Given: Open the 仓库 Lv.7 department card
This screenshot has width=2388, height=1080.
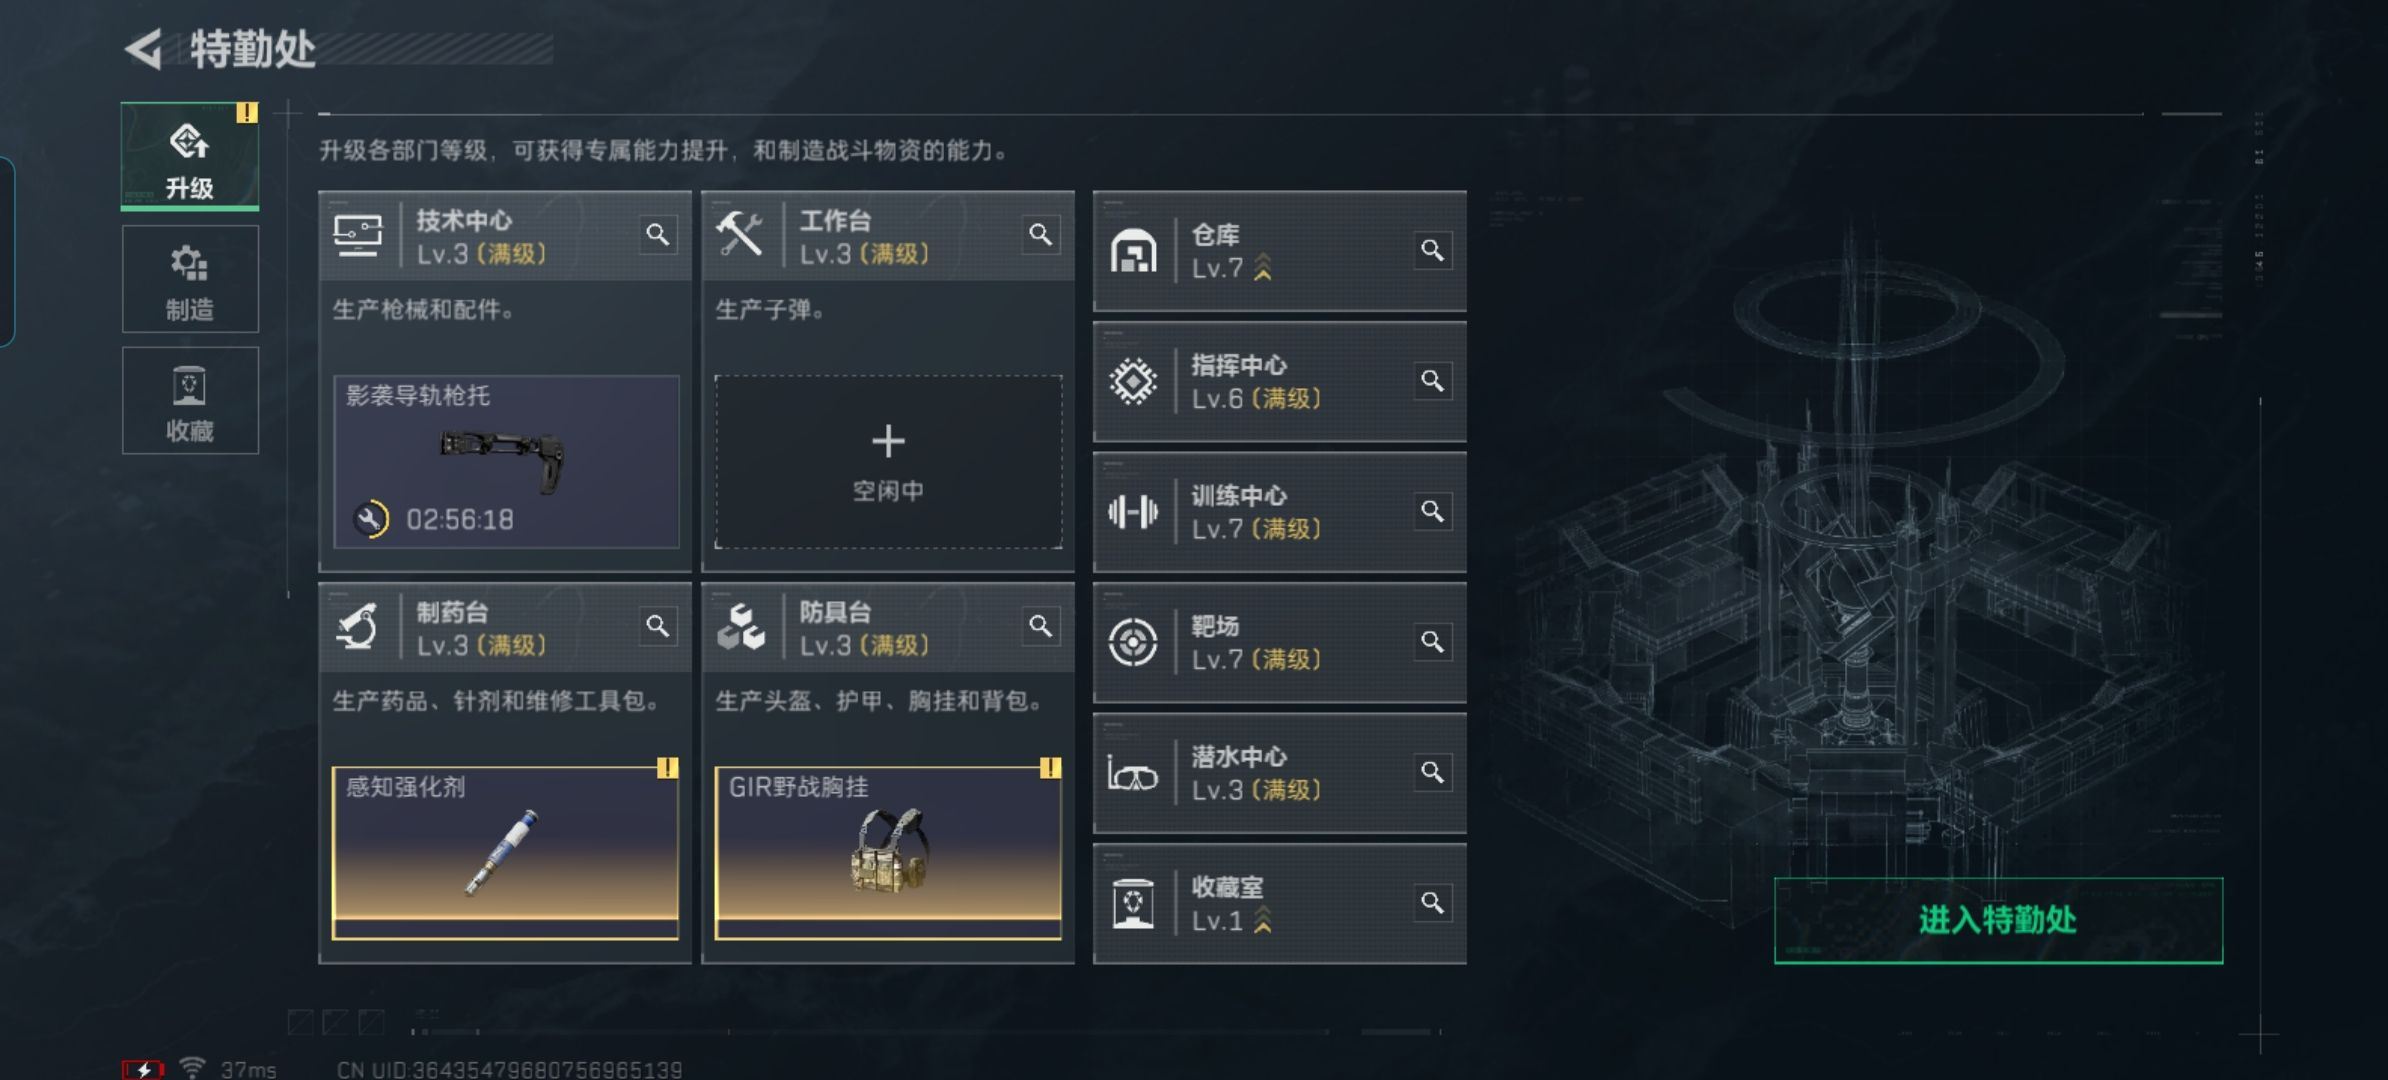Looking at the screenshot, I should click(1280, 251).
